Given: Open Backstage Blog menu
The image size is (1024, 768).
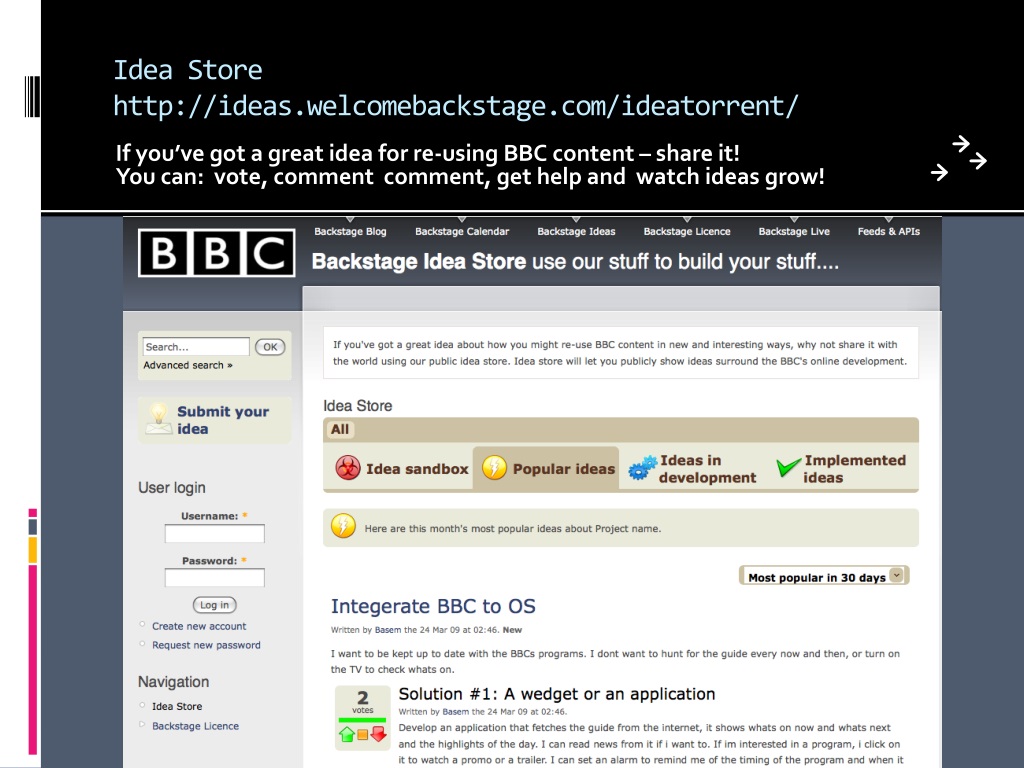Looking at the screenshot, I should [x=350, y=231].
